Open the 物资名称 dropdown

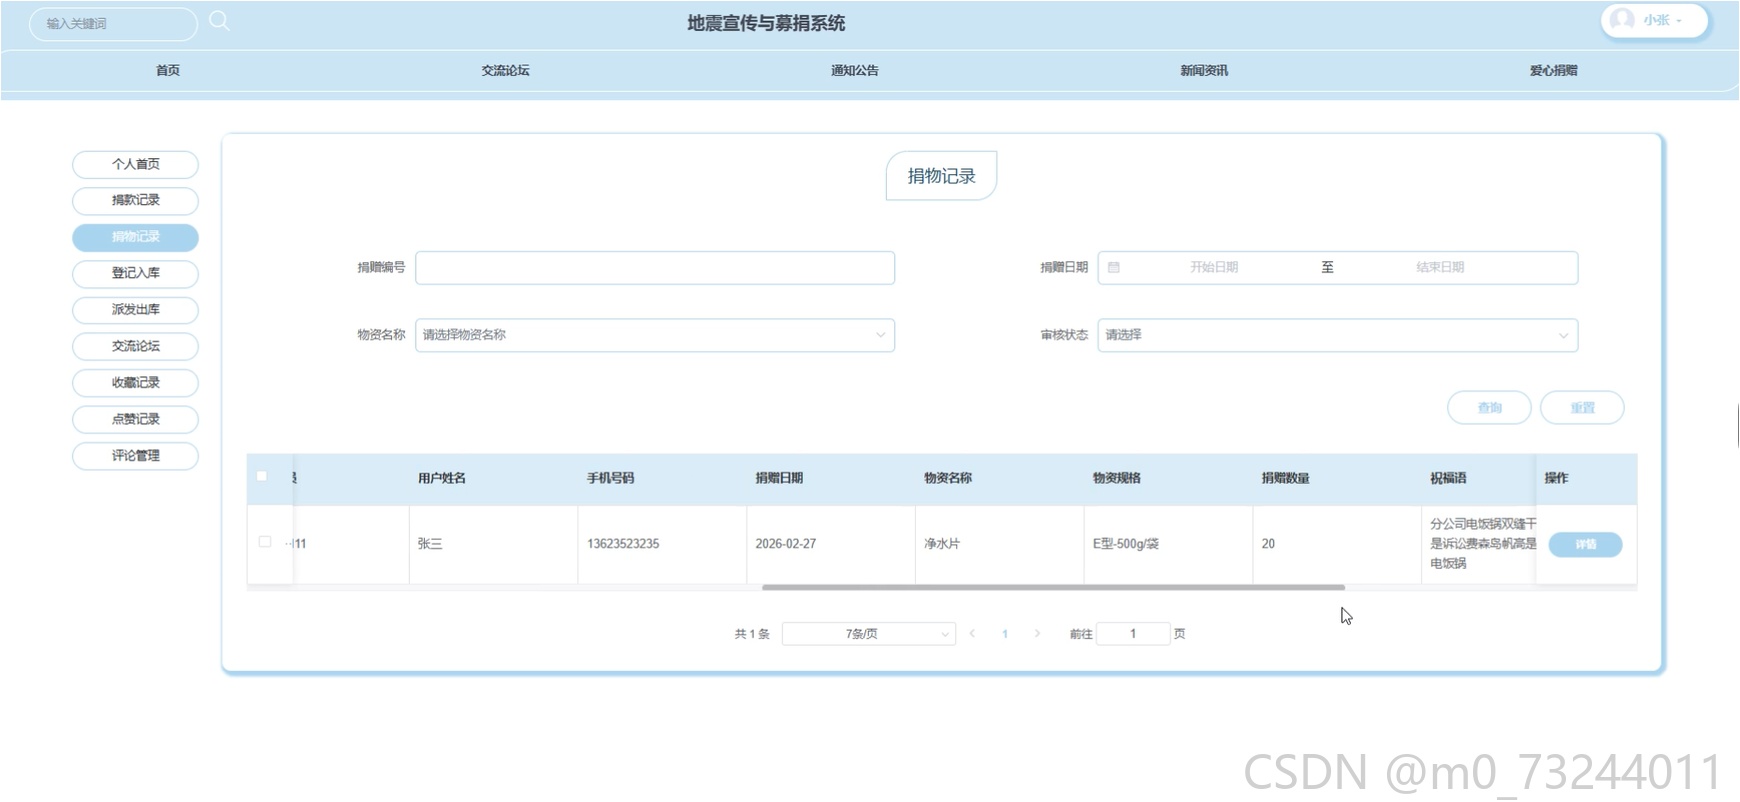pyautogui.click(x=655, y=335)
